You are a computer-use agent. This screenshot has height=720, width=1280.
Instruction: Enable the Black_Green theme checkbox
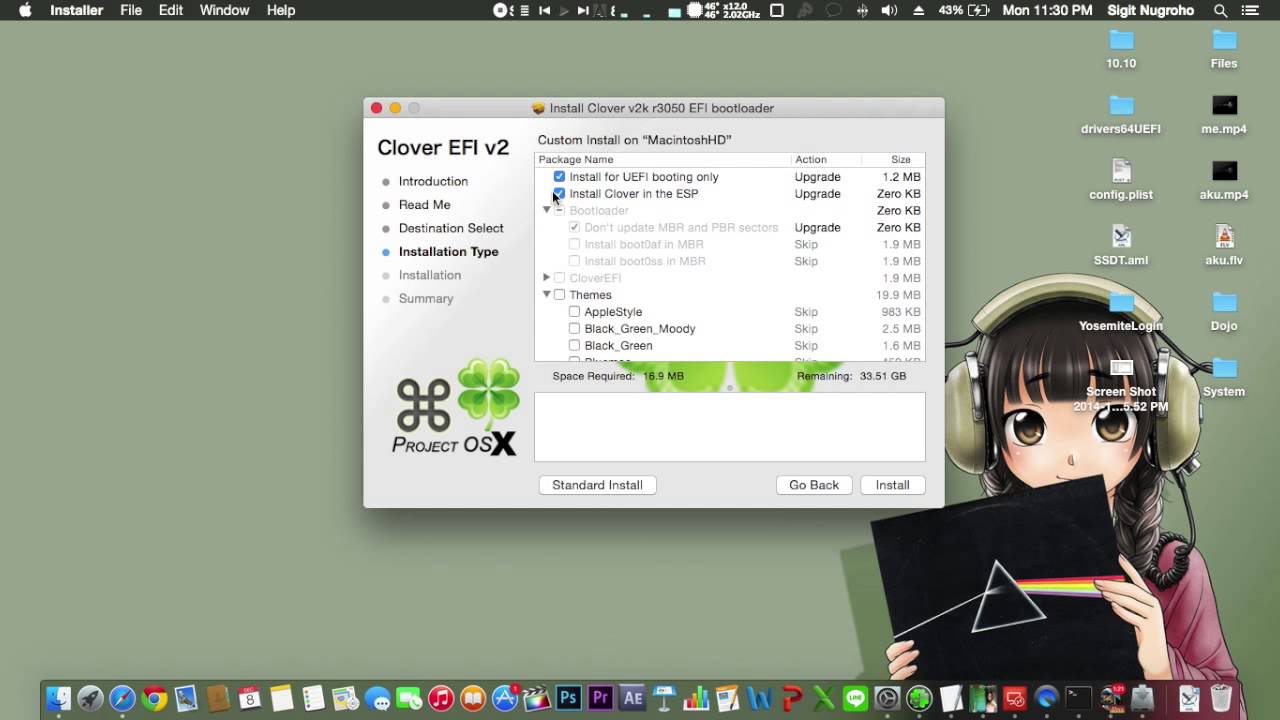click(574, 346)
